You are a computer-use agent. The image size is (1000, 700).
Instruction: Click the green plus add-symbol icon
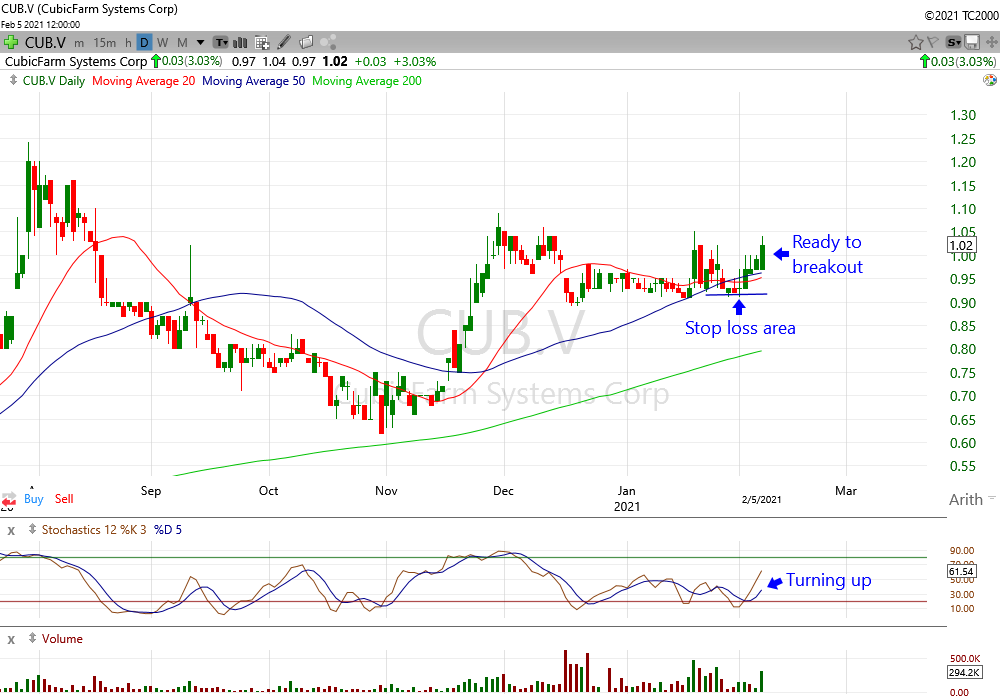10,43
